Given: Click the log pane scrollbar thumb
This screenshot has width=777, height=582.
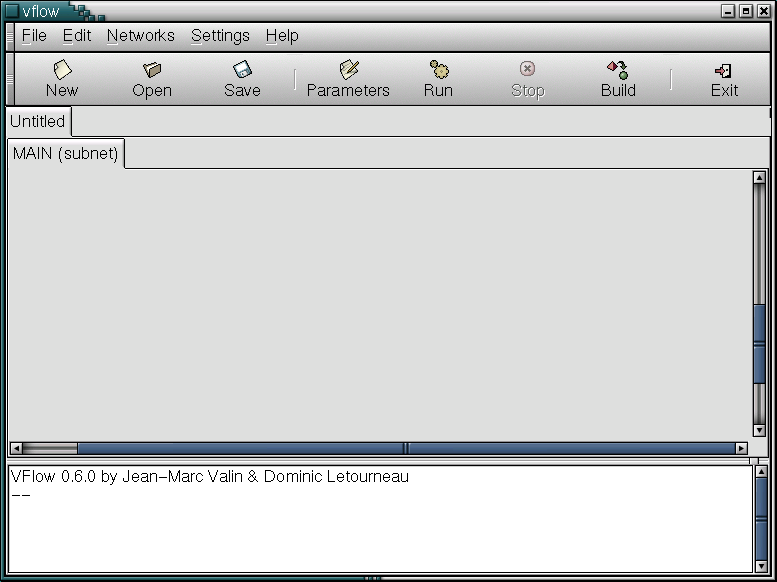Looking at the screenshot, I should (x=762, y=519).
